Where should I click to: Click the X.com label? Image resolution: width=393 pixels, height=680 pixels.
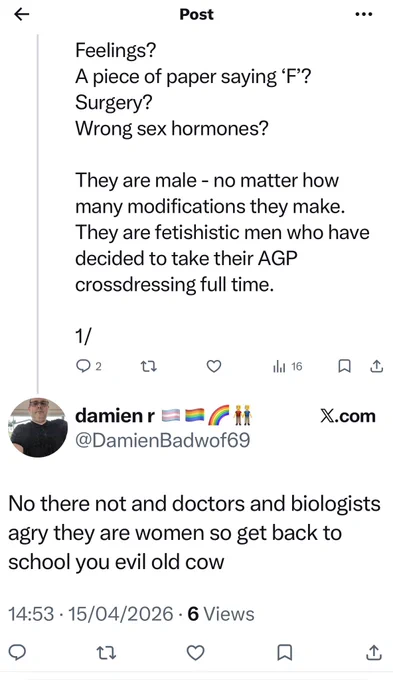tap(347, 416)
